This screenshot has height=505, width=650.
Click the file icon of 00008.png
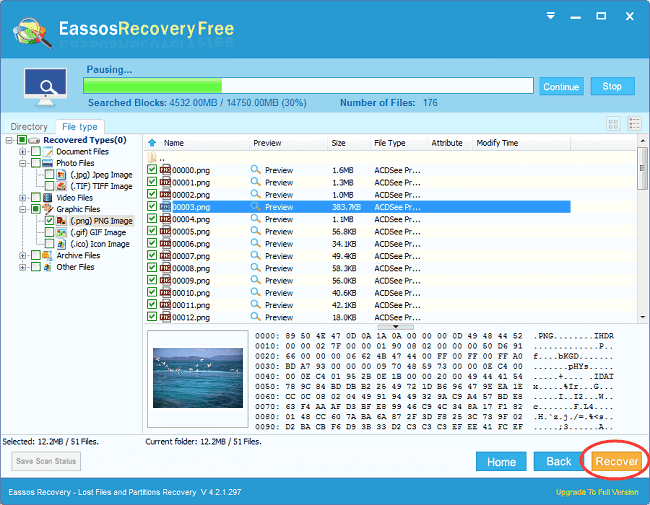[165, 268]
